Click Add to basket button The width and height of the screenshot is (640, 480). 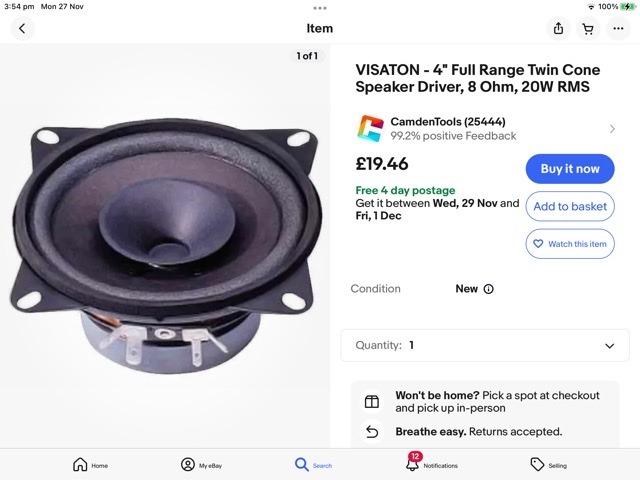[x=570, y=206]
